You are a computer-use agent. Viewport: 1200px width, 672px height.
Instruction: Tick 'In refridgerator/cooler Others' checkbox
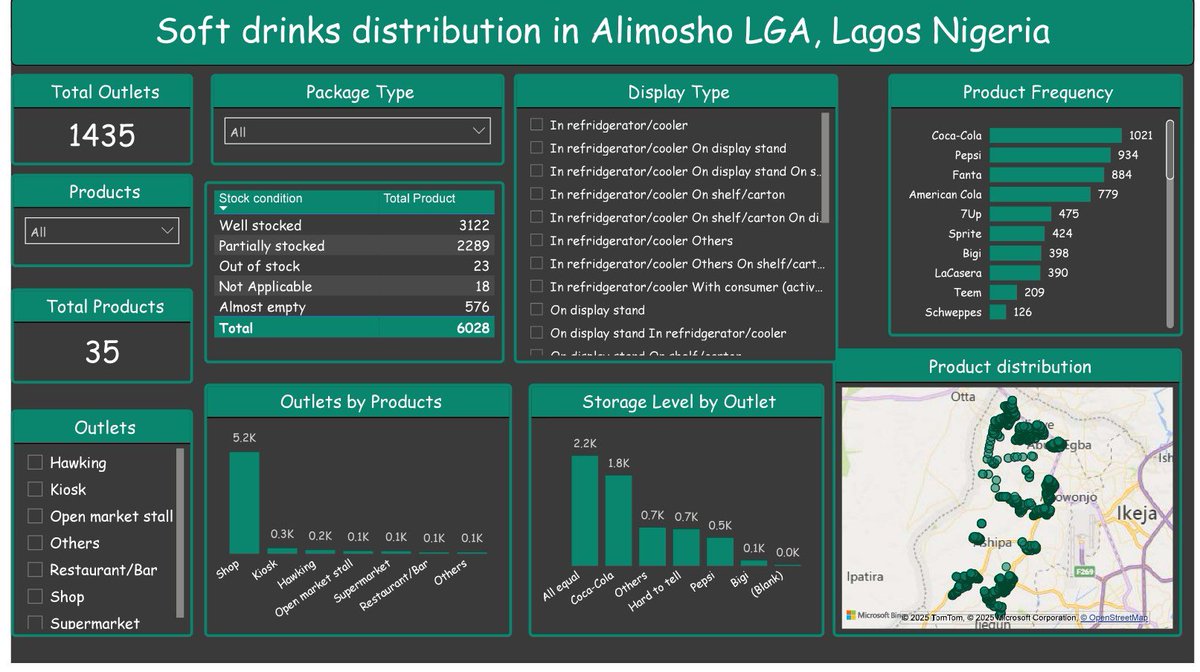[x=537, y=240]
